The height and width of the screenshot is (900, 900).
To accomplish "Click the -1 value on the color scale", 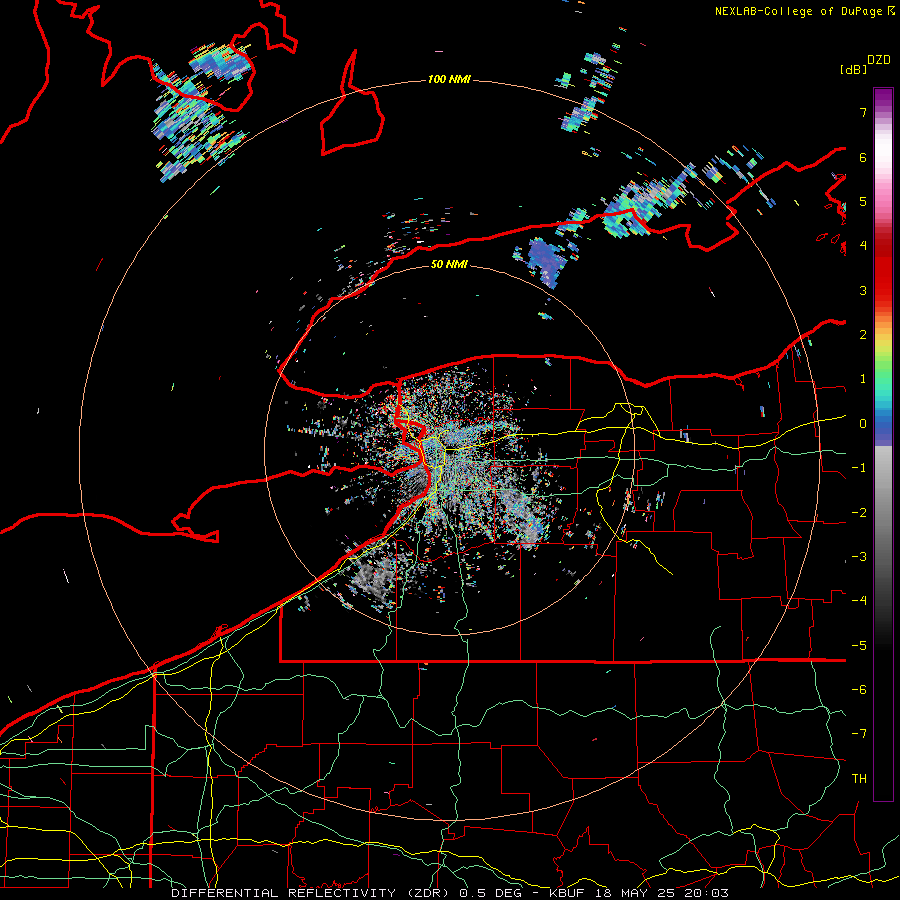I will [x=859, y=468].
